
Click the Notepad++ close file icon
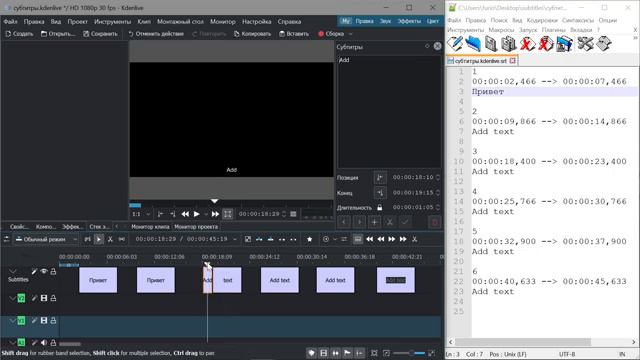tap(527, 44)
